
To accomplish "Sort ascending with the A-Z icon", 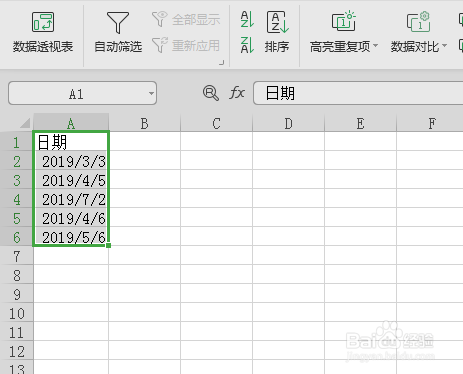I will click(247, 19).
